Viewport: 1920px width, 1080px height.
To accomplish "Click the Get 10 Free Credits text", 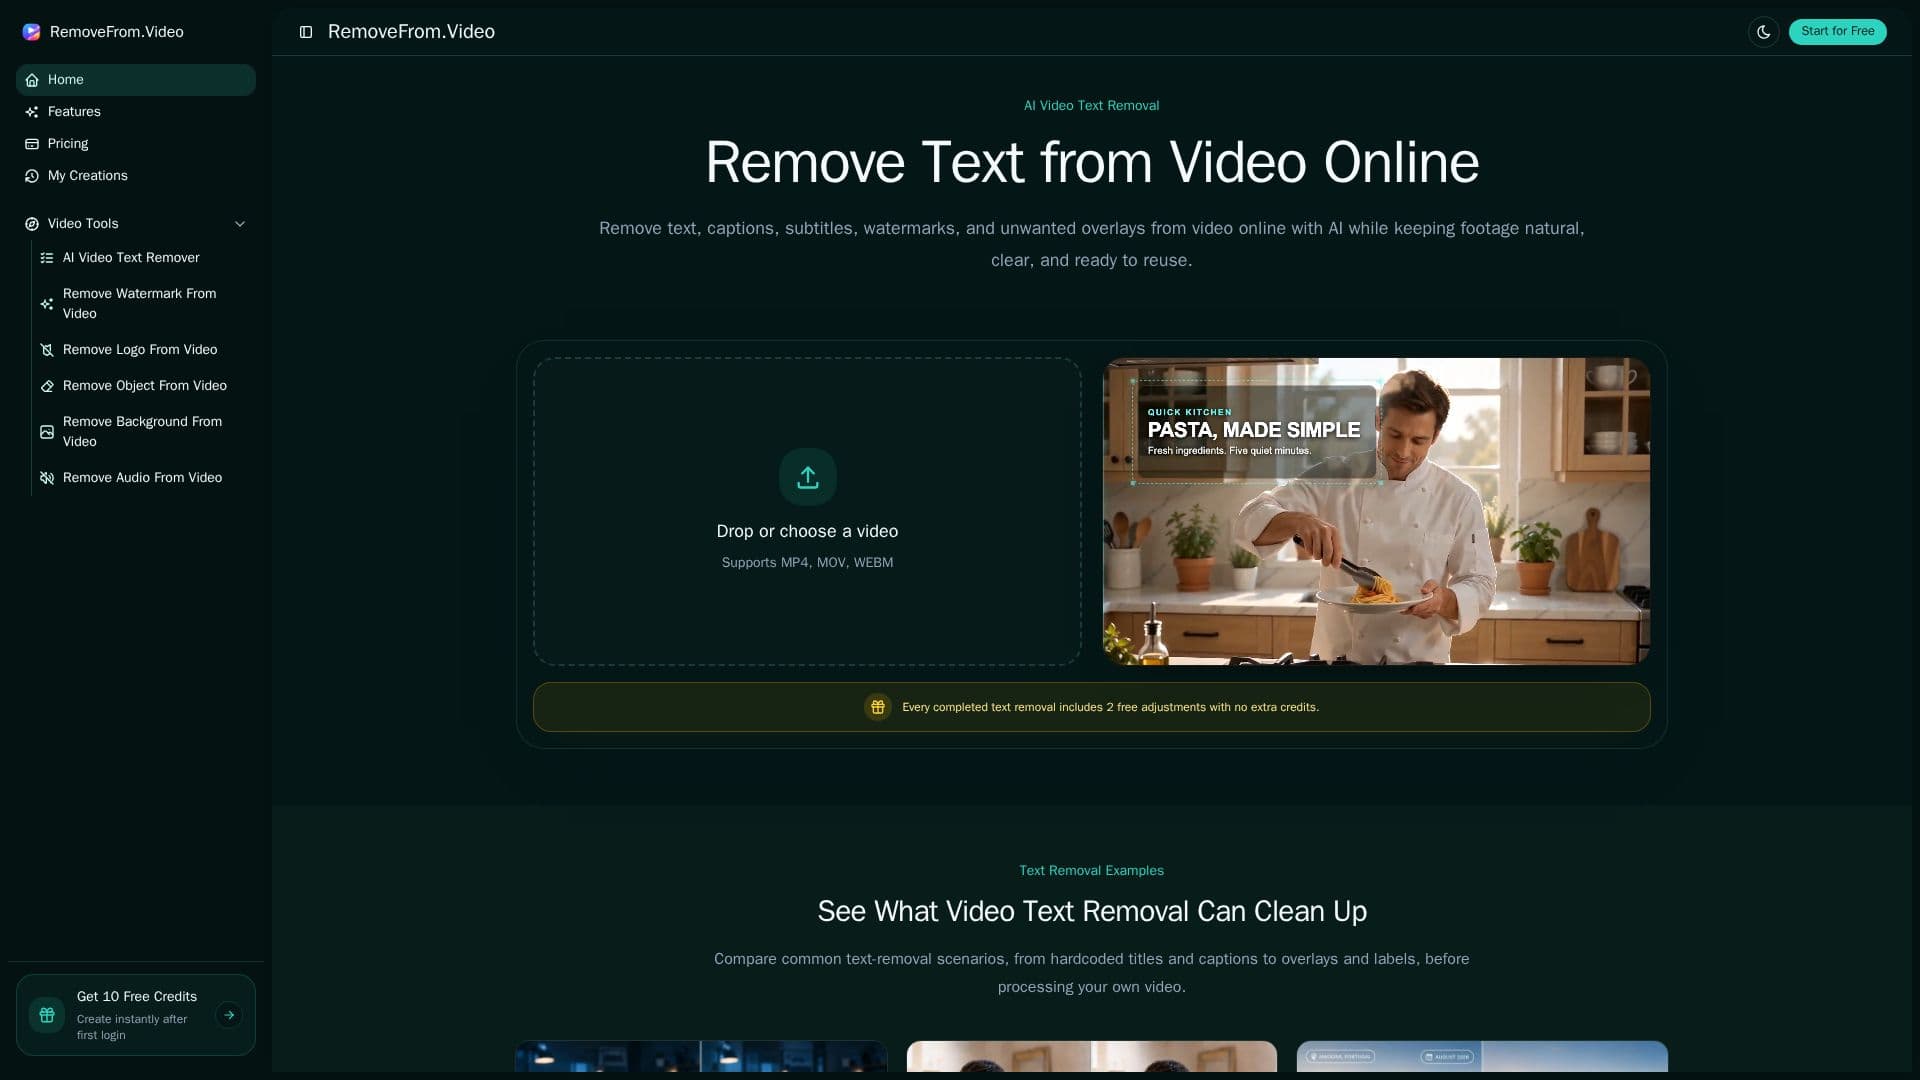I will coord(137,997).
